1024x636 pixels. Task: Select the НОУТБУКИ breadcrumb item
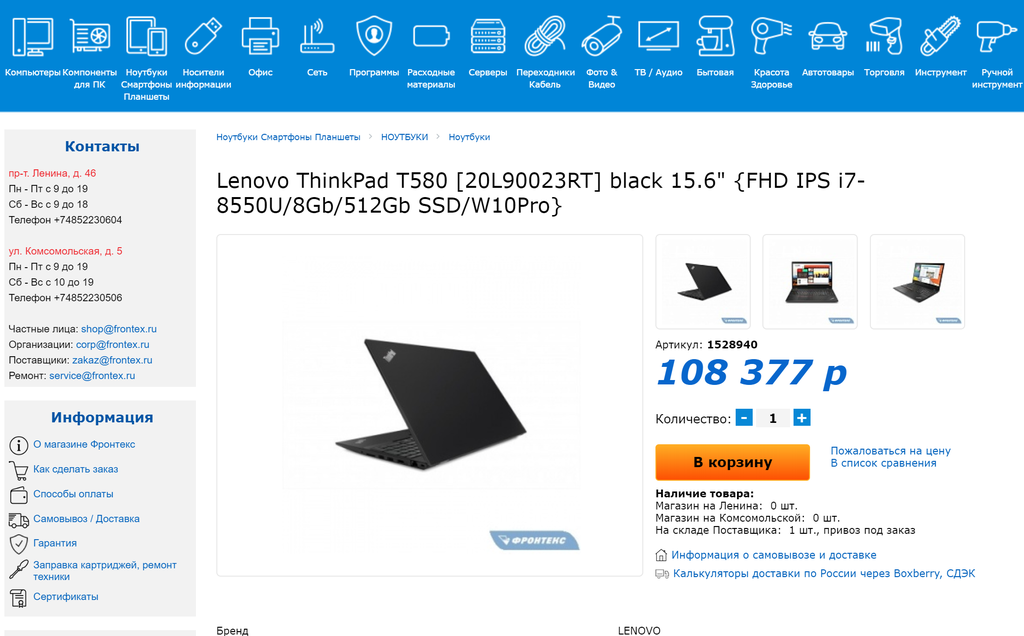click(x=404, y=137)
